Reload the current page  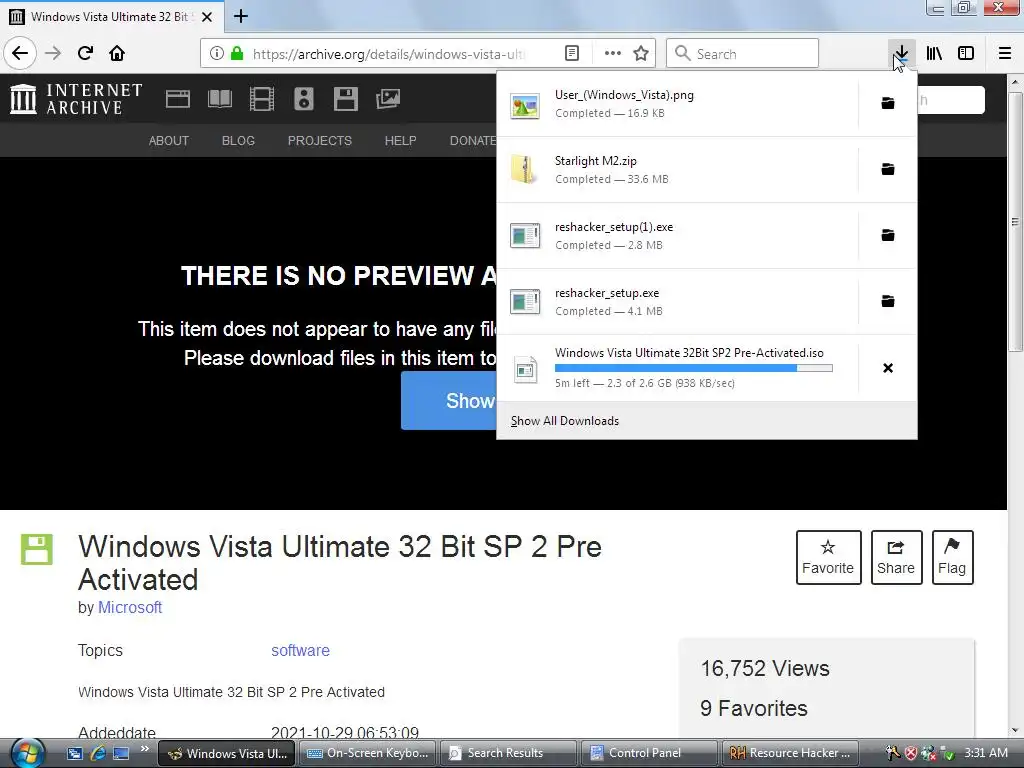coord(85,54)
